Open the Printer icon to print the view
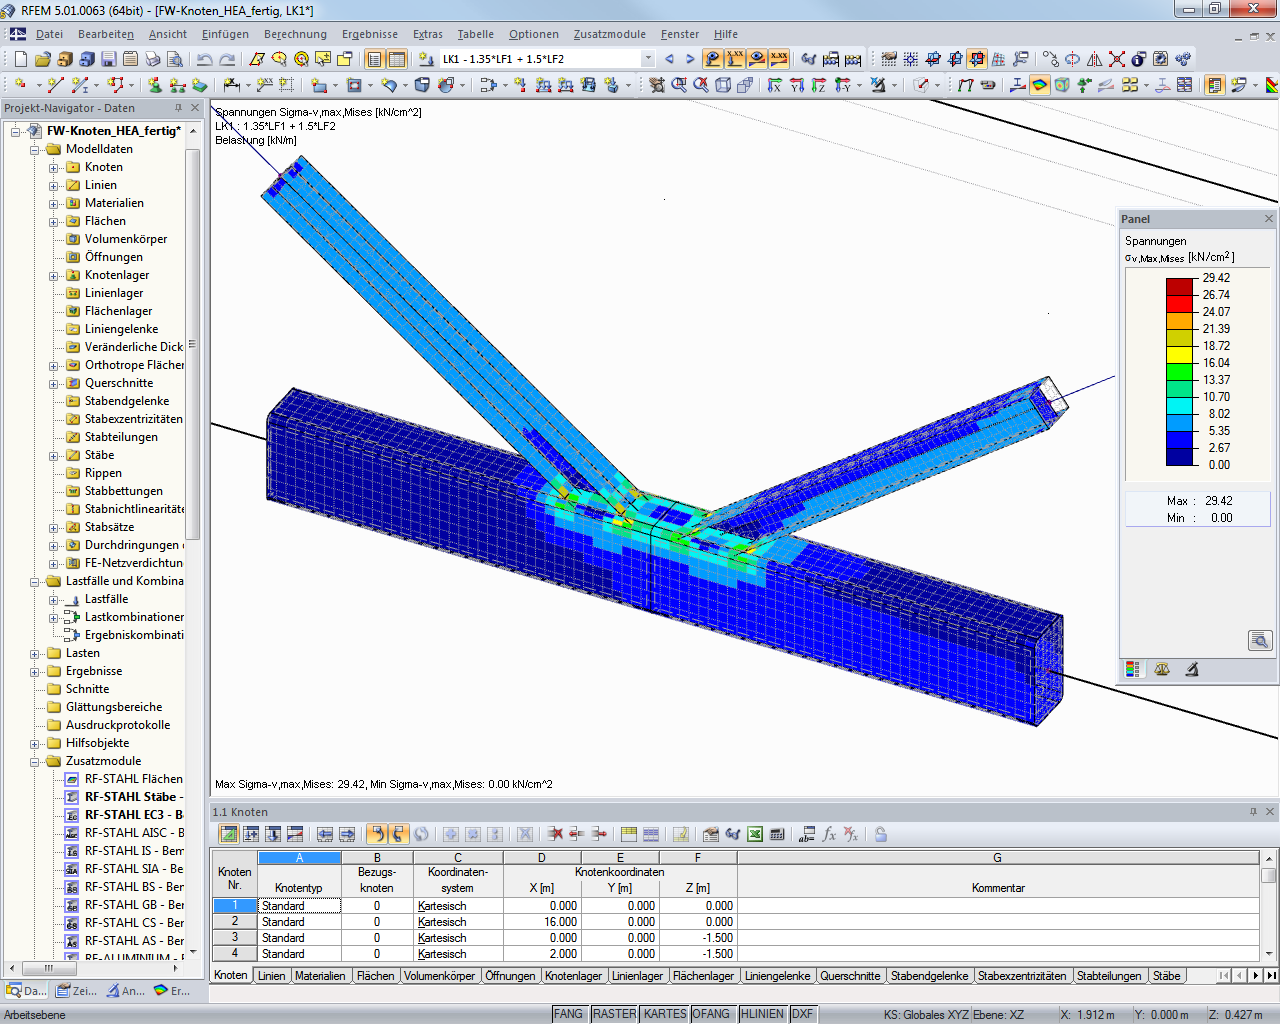Screen dimensions: 1280x1024 coord(151,59)
